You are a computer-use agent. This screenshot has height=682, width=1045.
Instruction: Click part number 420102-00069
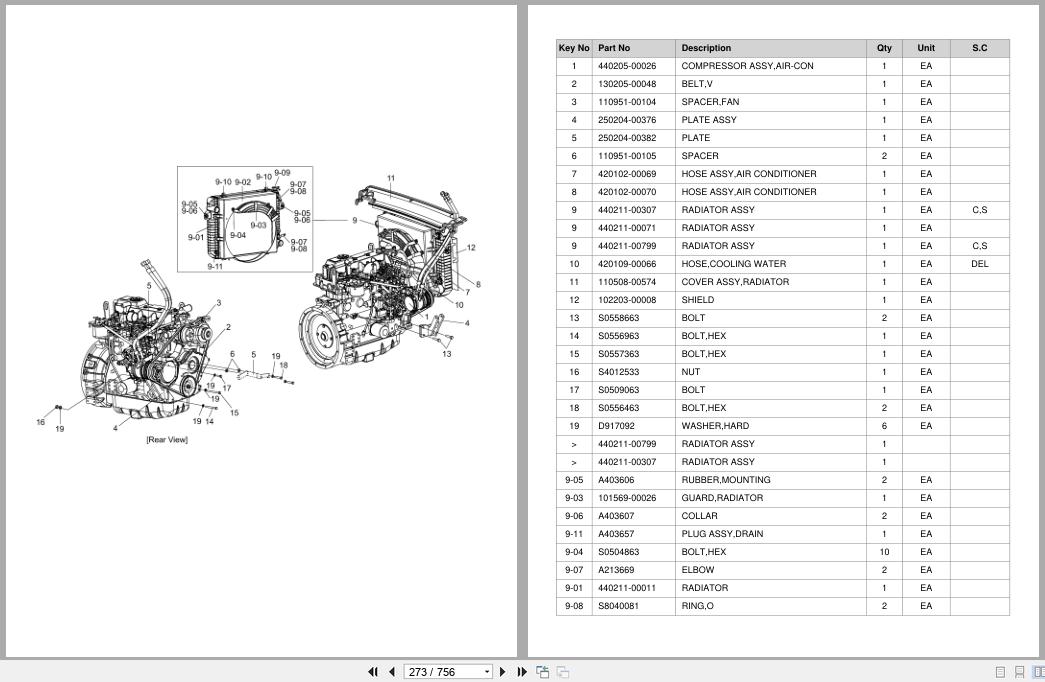tap(627, 174)
